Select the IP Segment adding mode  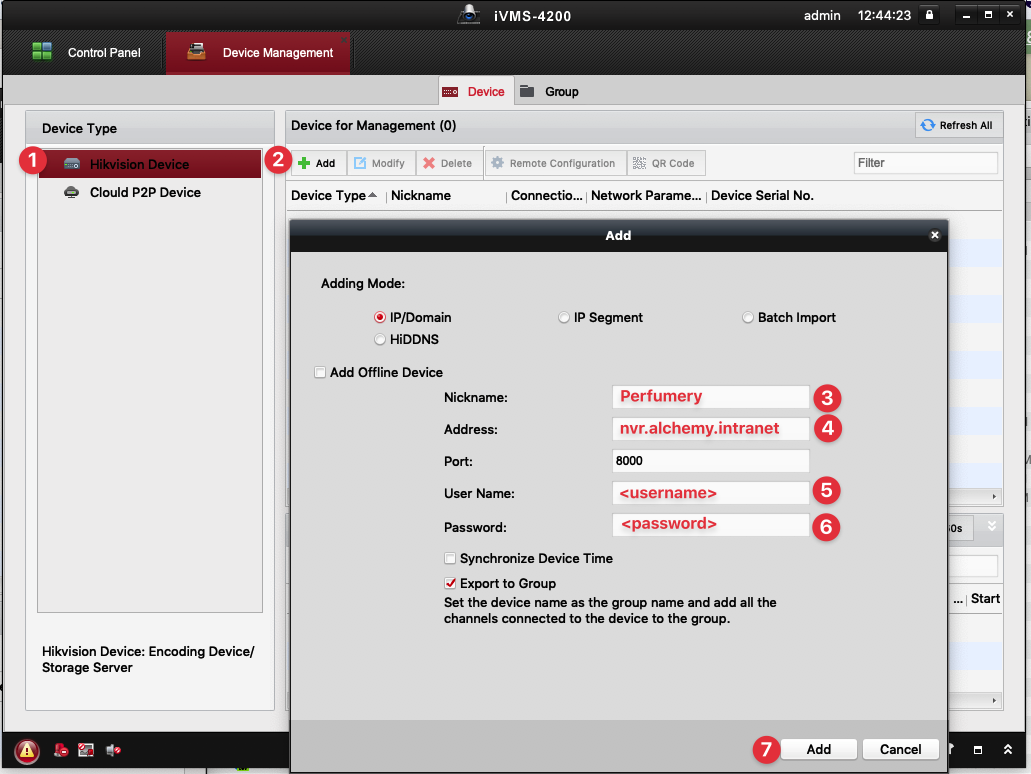point(565,318)
